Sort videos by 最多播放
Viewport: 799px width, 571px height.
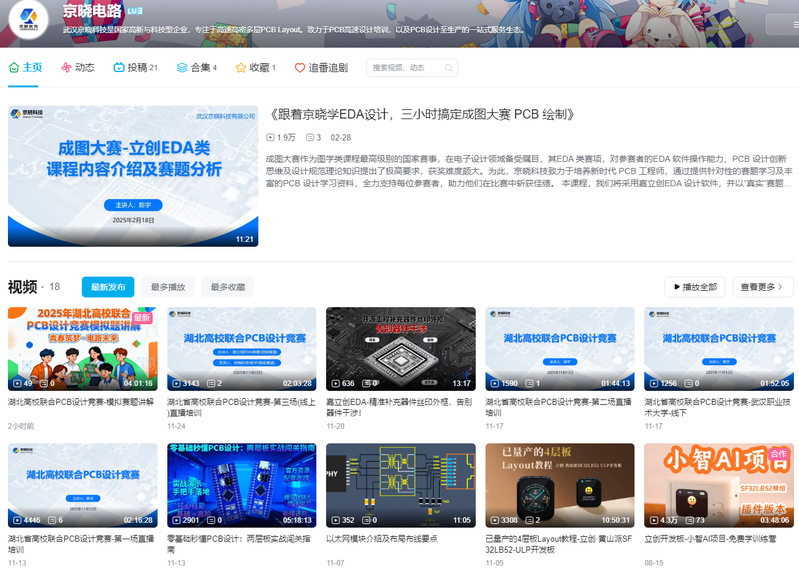(x=168, y=287)
